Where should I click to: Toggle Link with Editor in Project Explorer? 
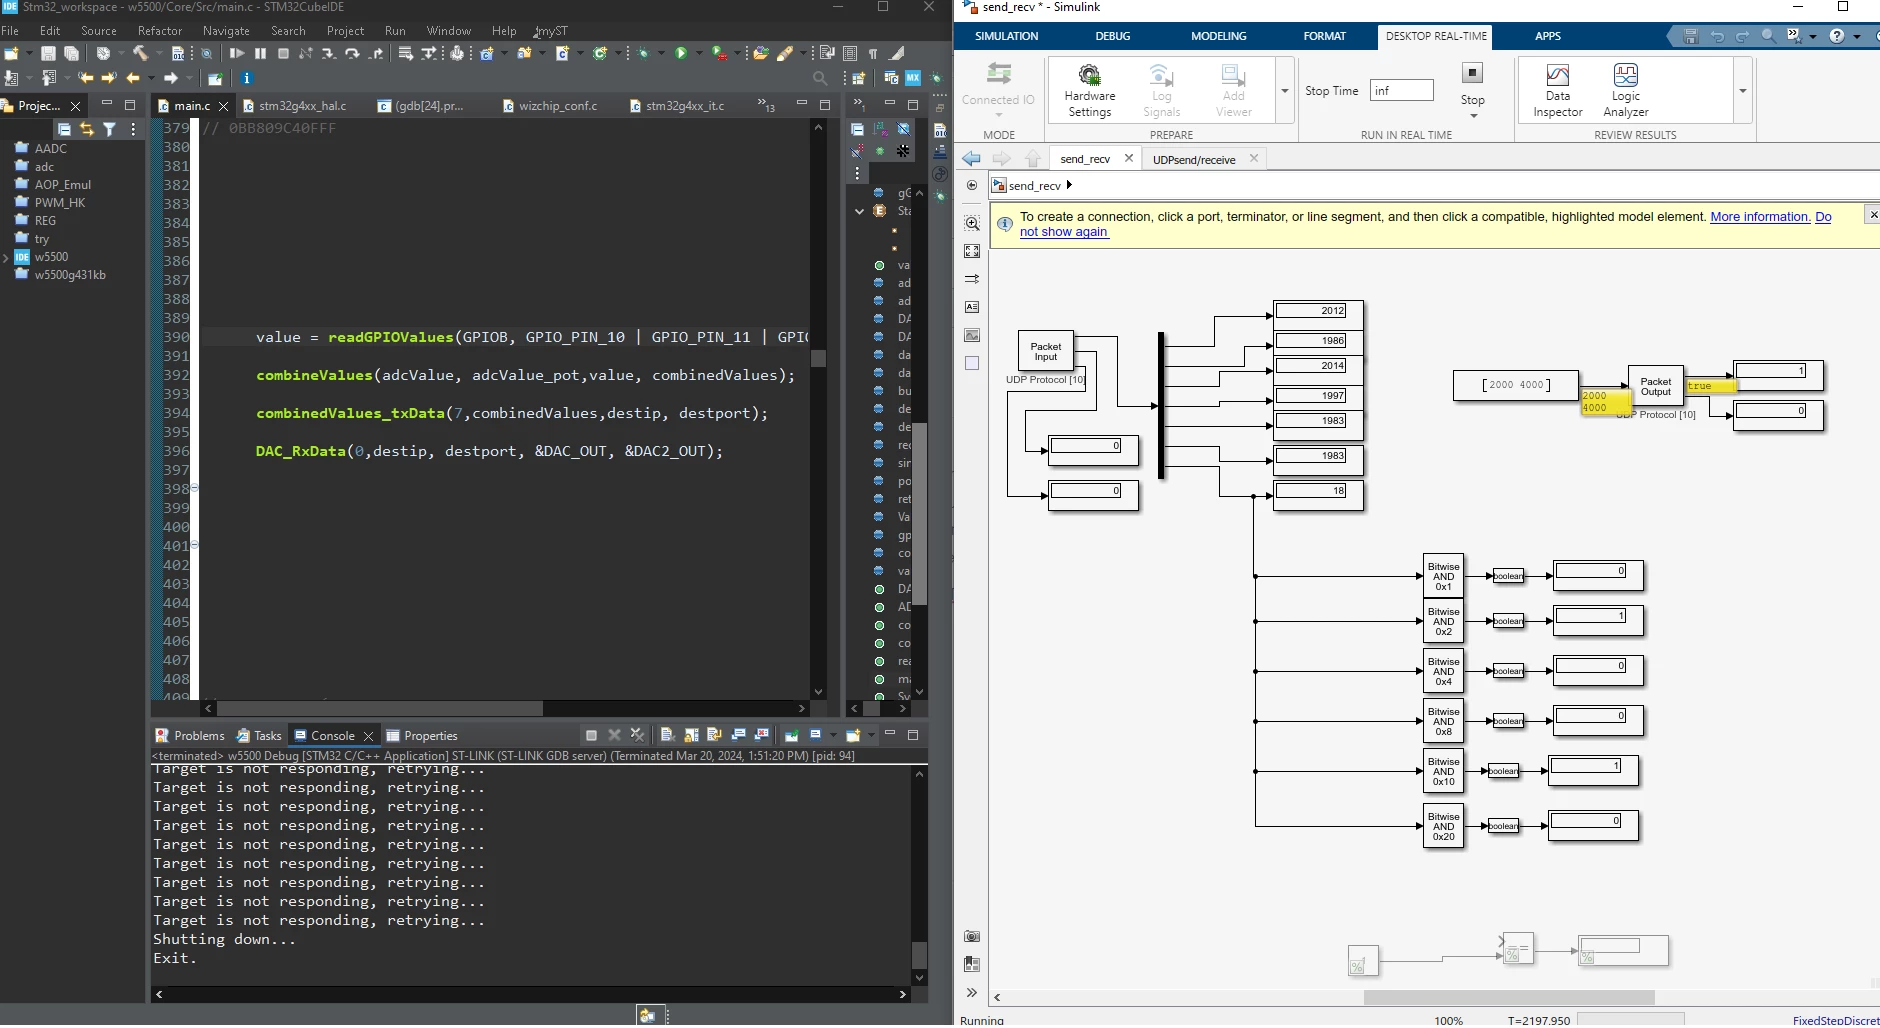(87, 129)
